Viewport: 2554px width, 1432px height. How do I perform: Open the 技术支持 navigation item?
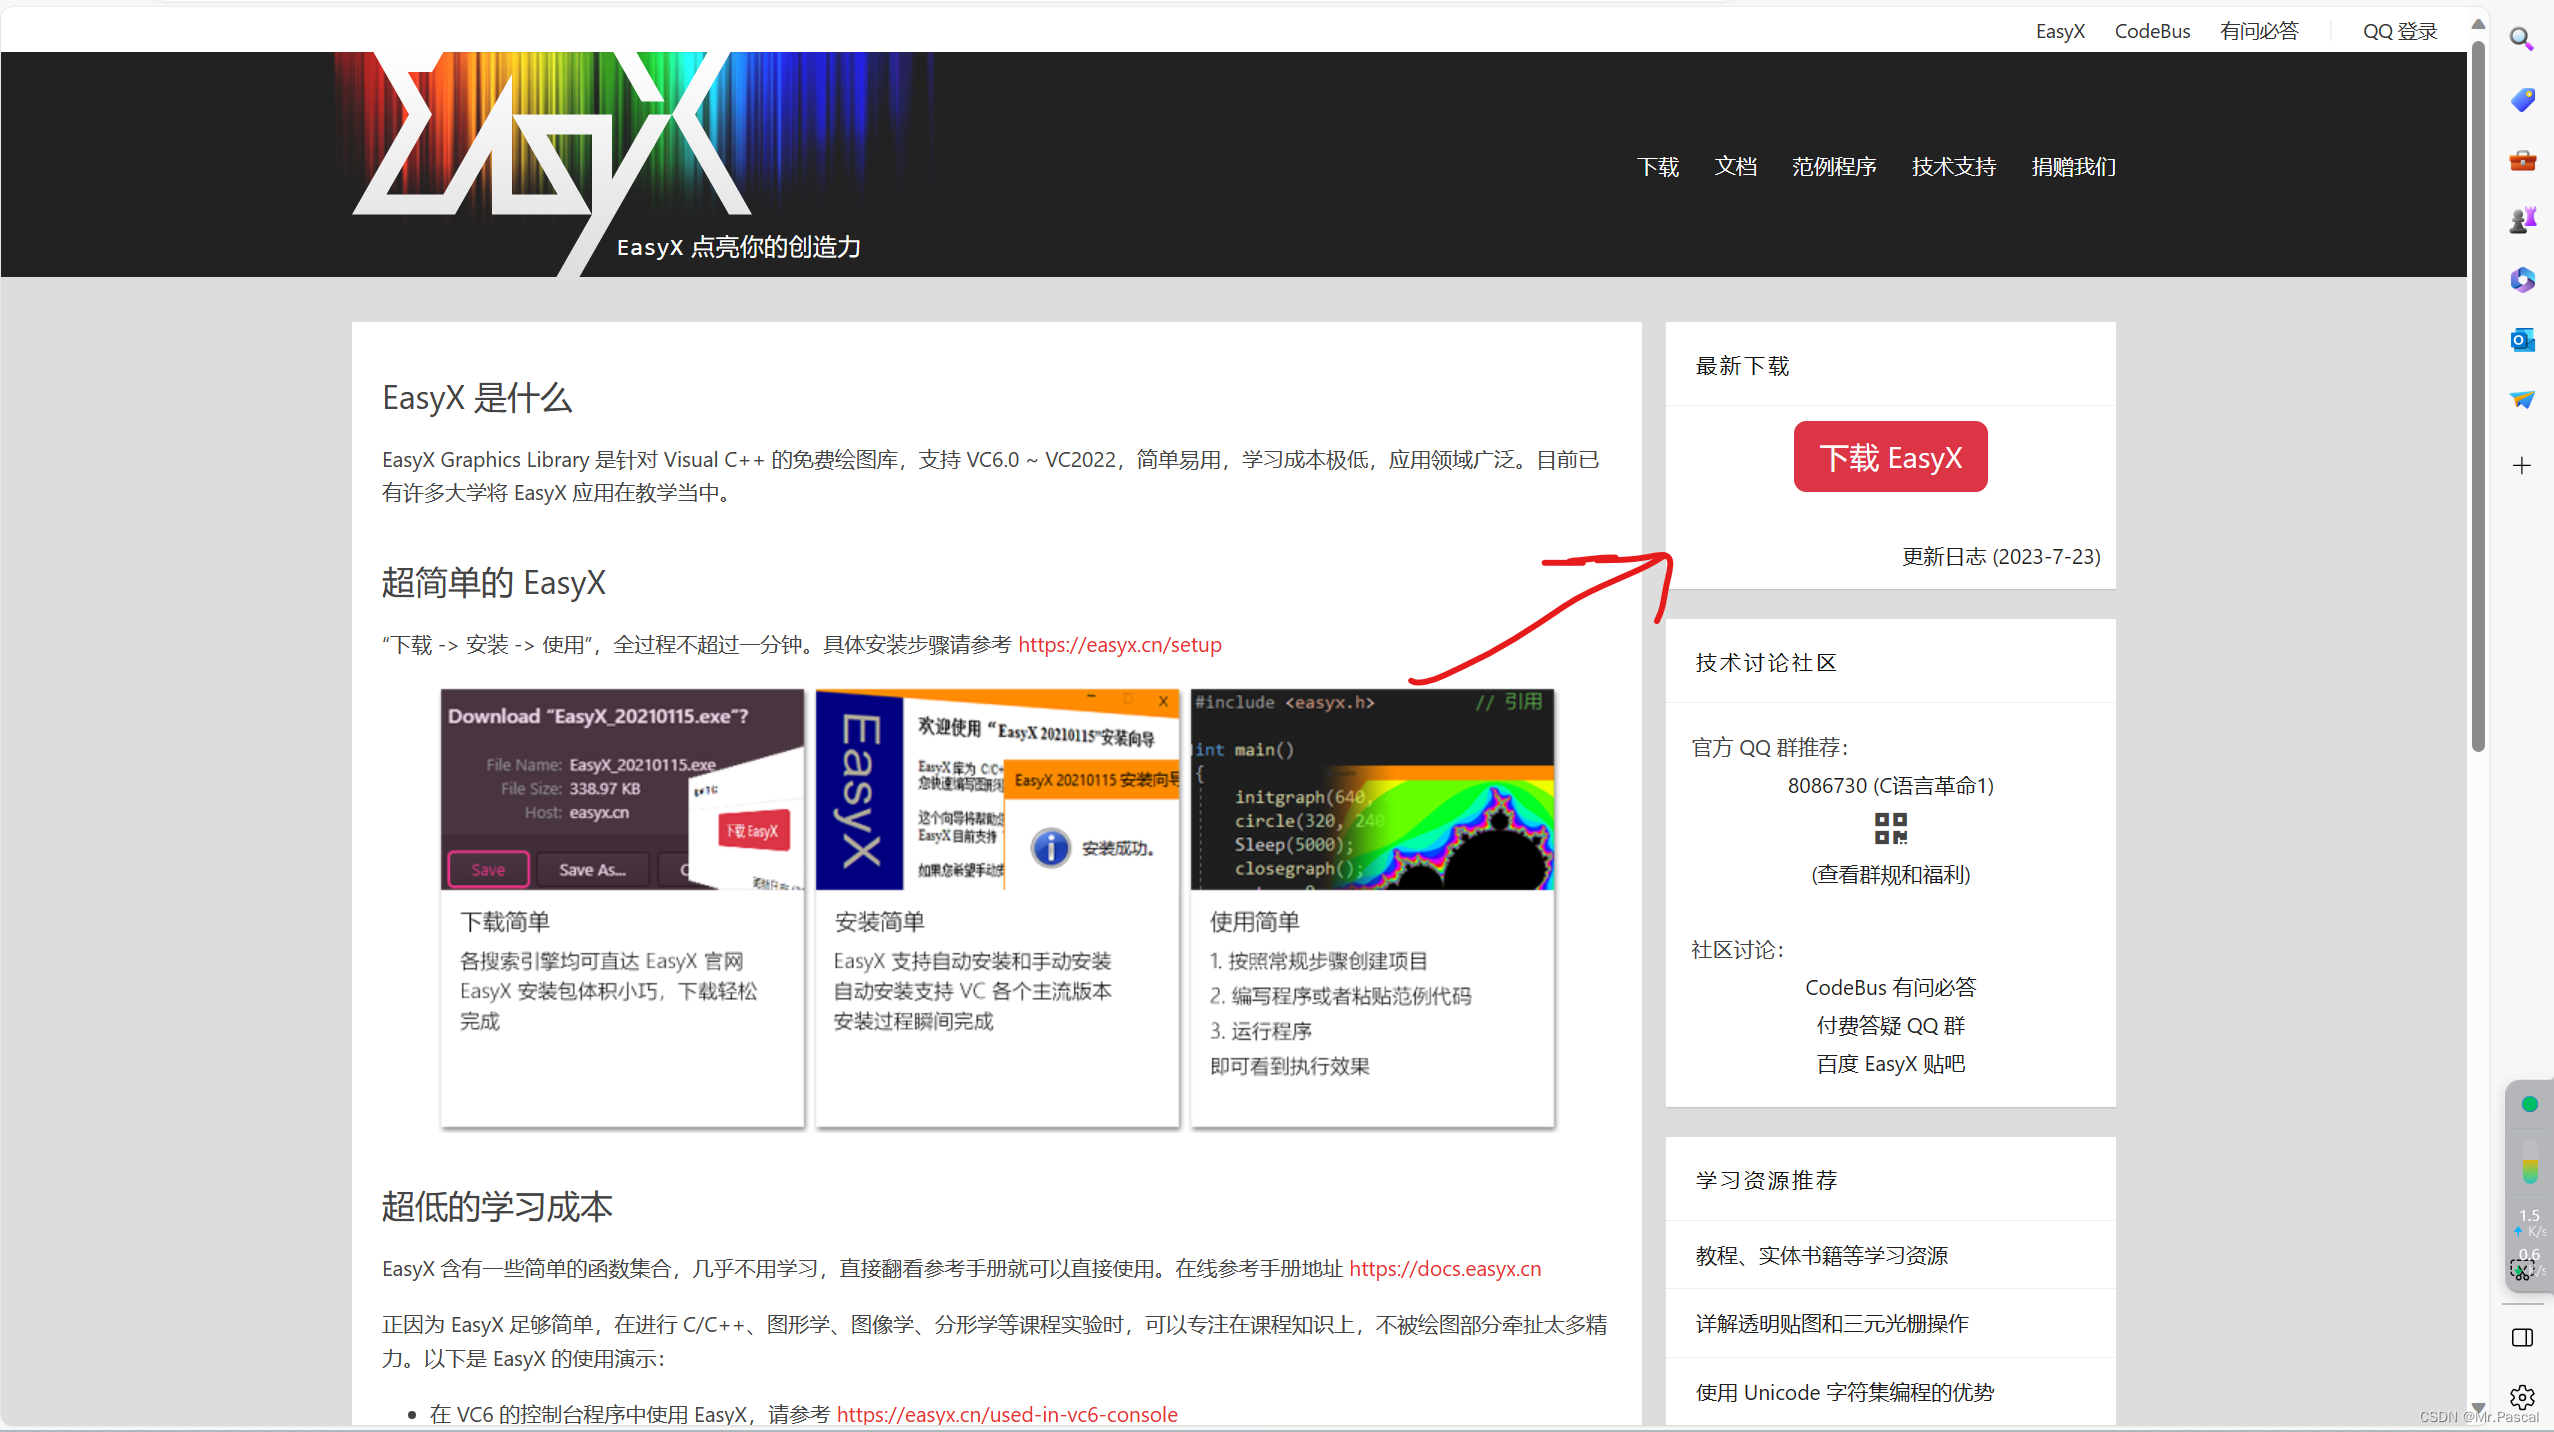coord(1953,167)
